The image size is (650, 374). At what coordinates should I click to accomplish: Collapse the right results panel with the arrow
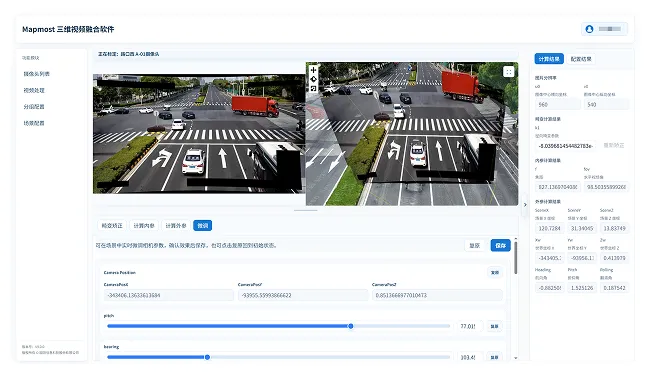[525, 205]
